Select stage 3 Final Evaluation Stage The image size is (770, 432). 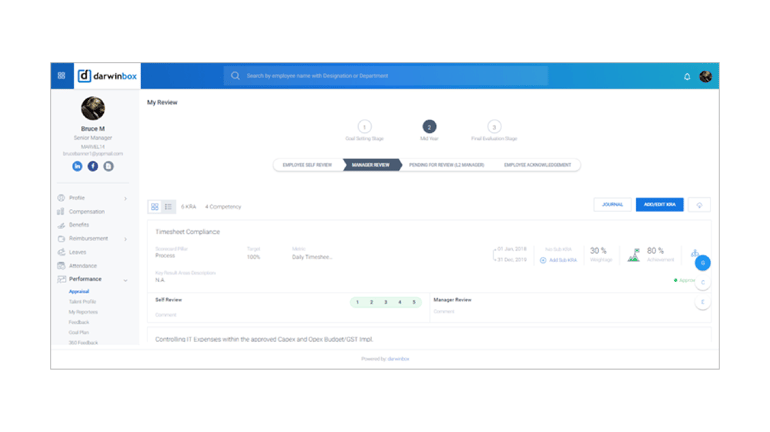click(494, 127)
